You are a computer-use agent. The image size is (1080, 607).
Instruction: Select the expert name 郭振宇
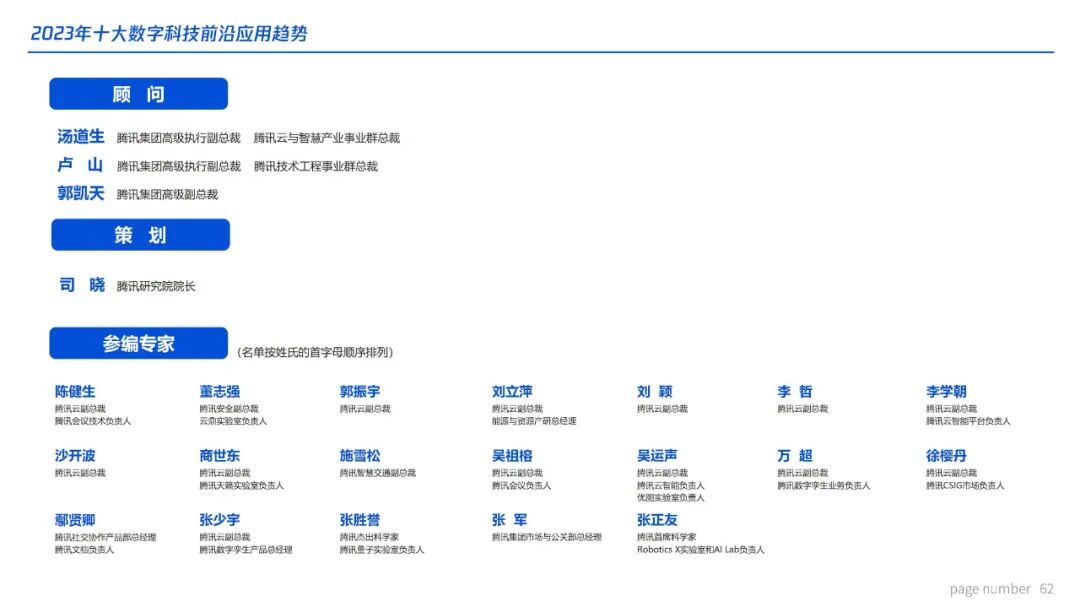point(360,391)
